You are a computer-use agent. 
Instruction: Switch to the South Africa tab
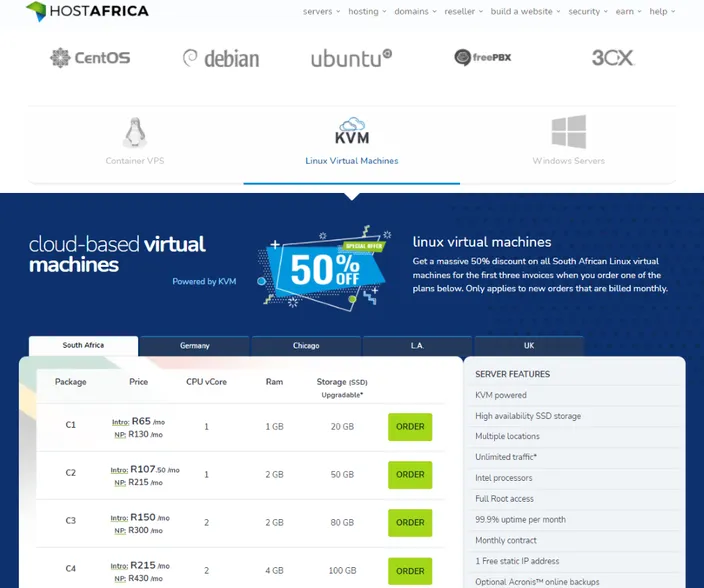pyautogui.click(x=83, y=345)
